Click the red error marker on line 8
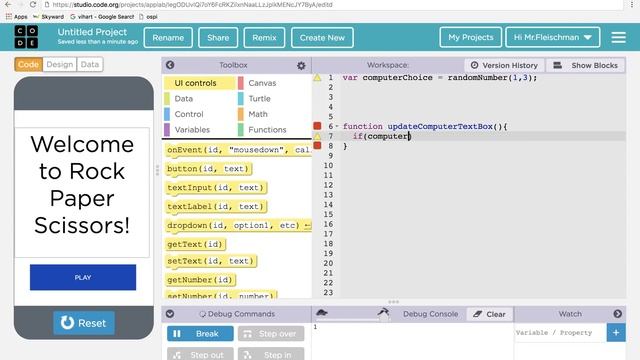640x360 pixels. coord(317,145)
